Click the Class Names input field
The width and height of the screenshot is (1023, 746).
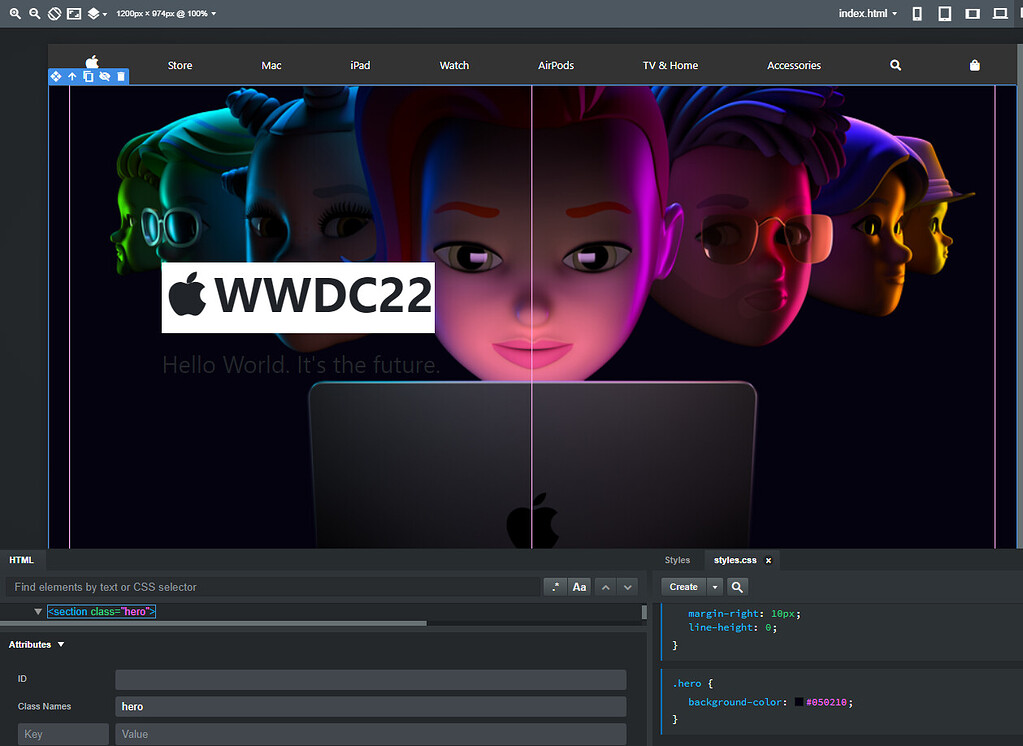(x=370, y=706)
